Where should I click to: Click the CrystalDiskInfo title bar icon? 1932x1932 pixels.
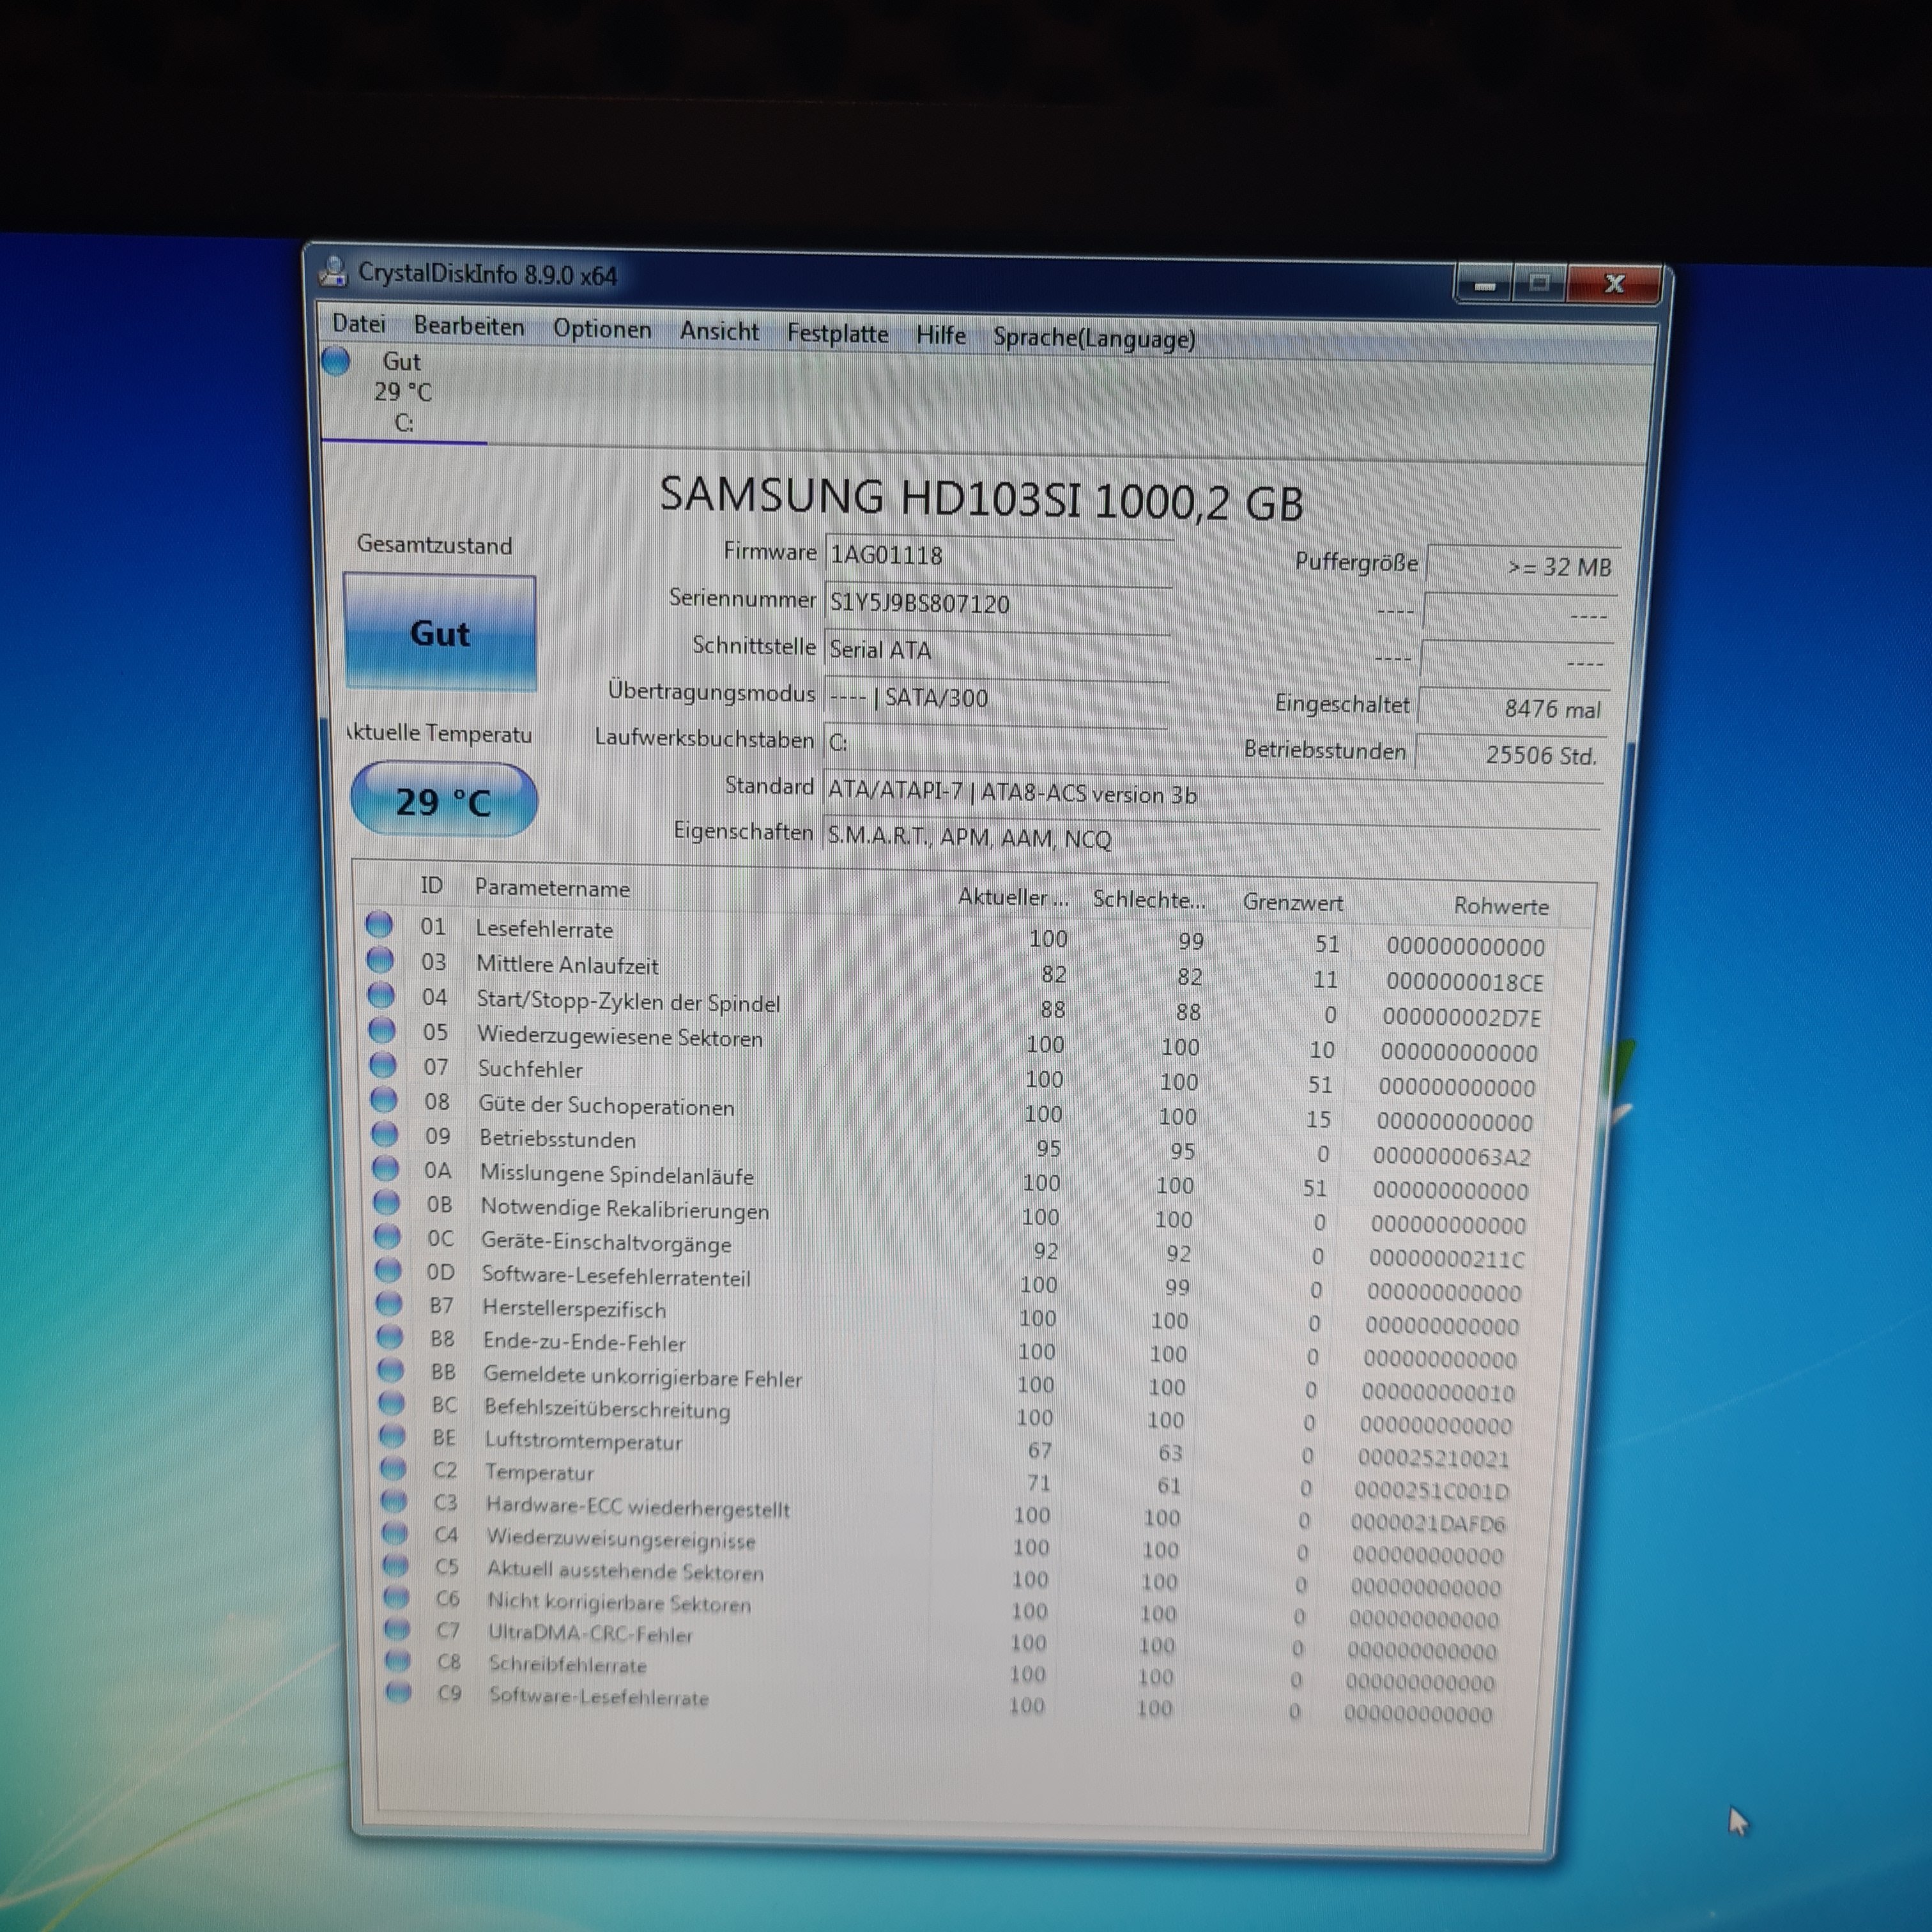pyautogui.click(x=333, y=271)
